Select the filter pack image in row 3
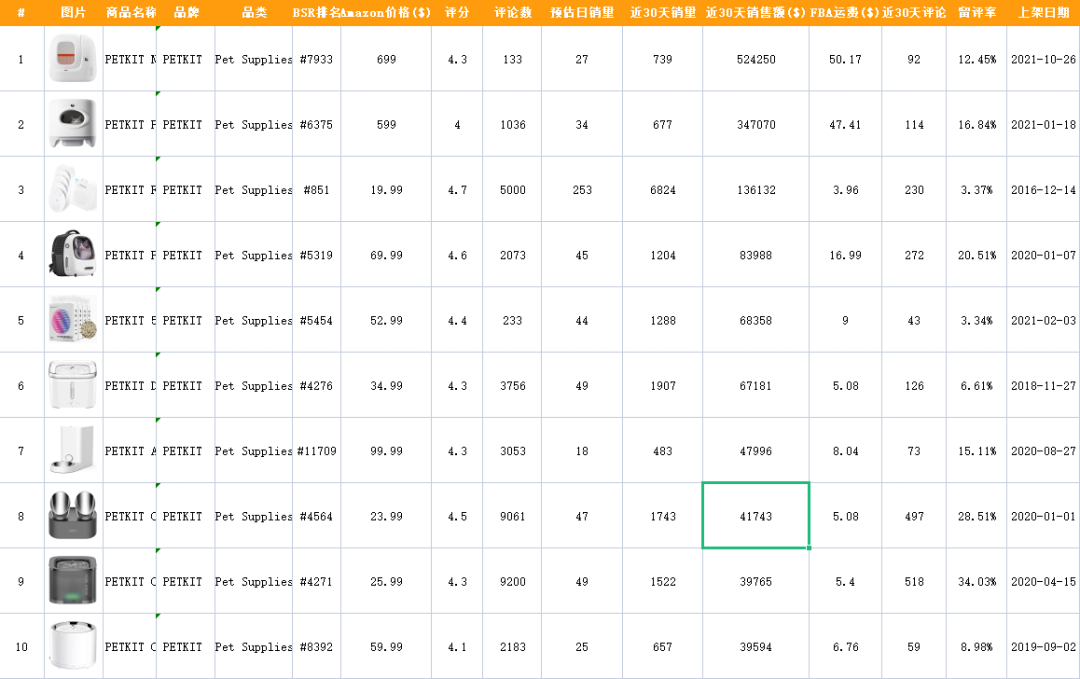The height and width of the screenshot is (679, 1080). [73, 189]
